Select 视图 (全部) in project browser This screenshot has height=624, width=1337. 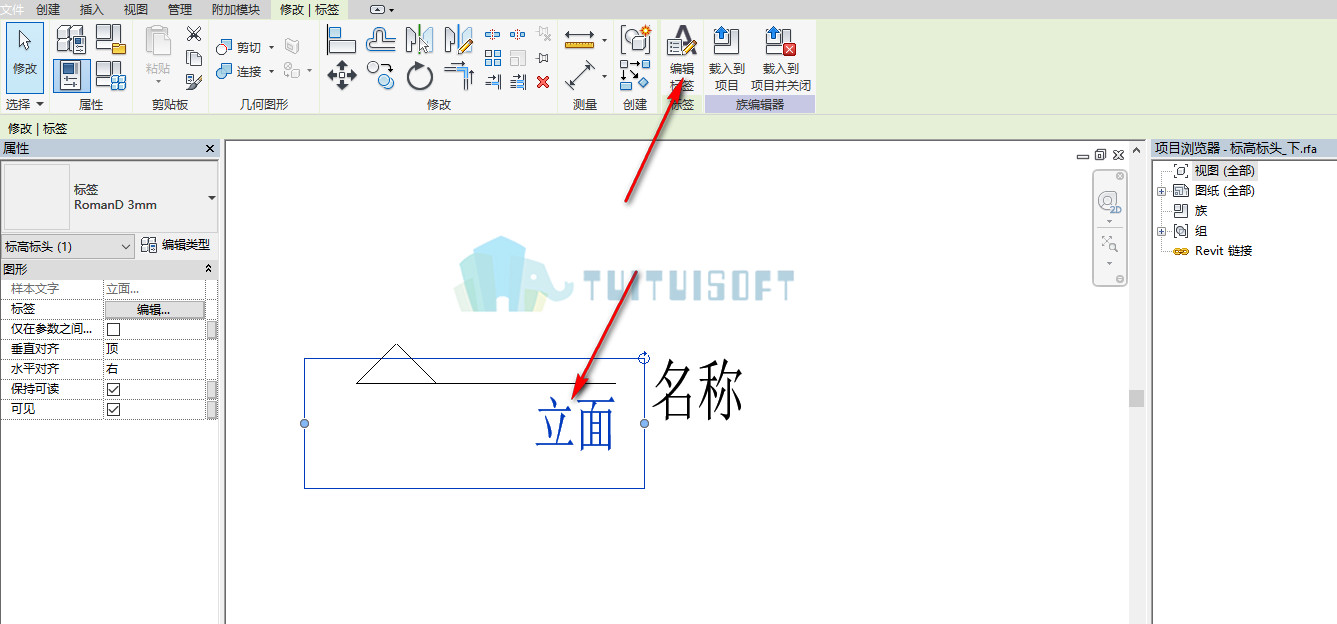click(1224, 171)
